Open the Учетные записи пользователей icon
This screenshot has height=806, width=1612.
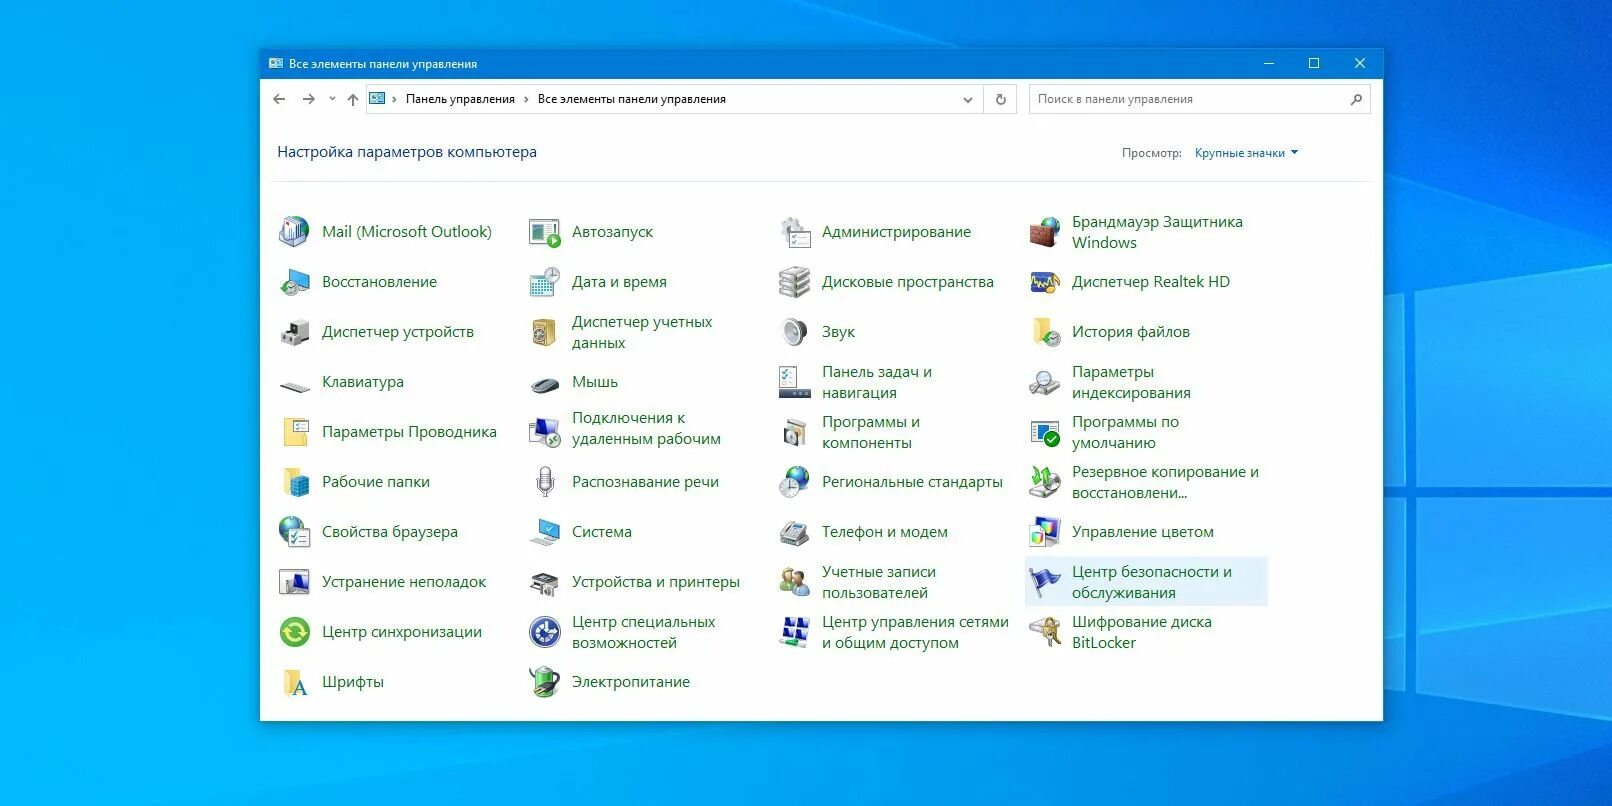coord(794,582)
